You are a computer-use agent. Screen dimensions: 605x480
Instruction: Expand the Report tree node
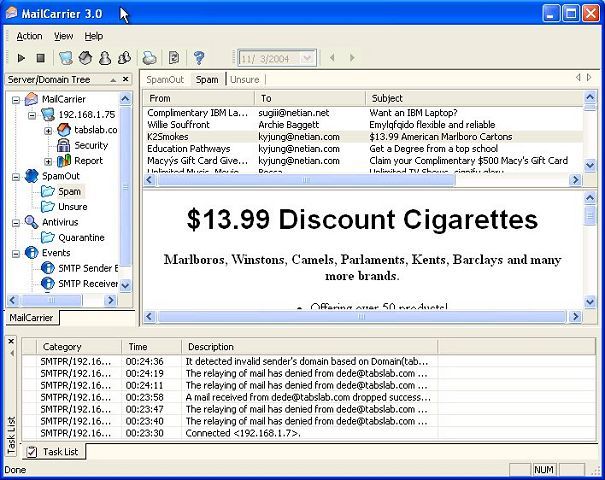point(48,161)
